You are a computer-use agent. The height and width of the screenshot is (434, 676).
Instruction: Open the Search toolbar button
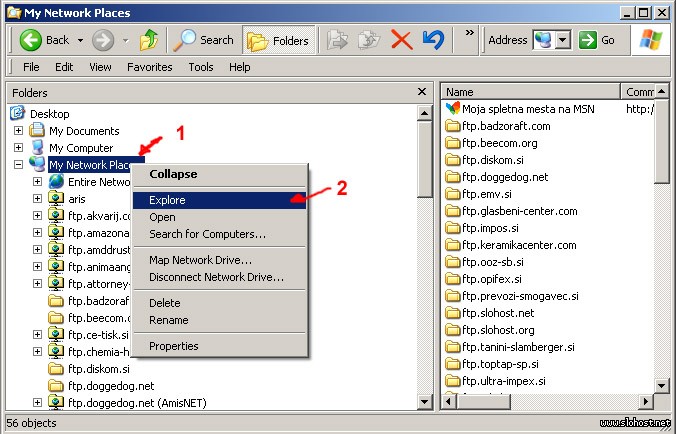203,40
